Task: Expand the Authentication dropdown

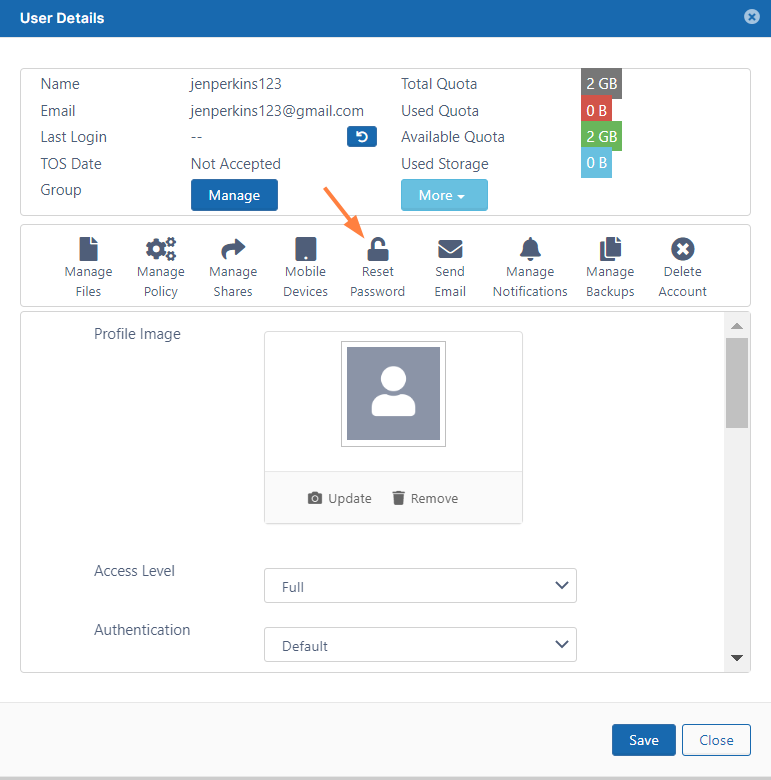Action: (x=420, y=645)
